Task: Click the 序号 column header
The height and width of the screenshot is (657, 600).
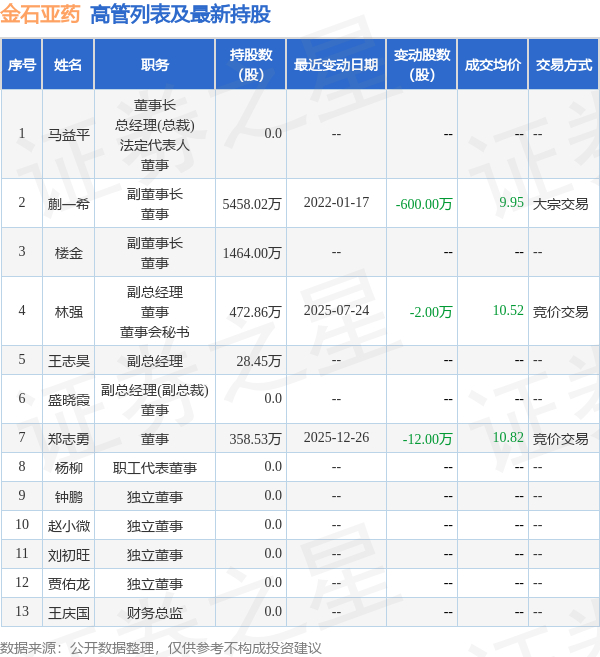Action: (22, 65)
